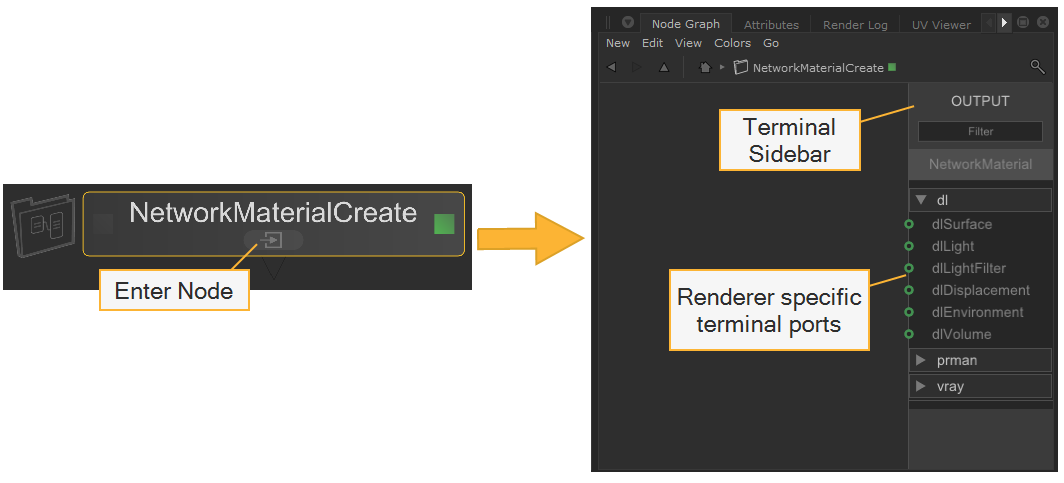Click the dark square at the node's left
Screen dimensions: 1064x483
tap(103, 224)
